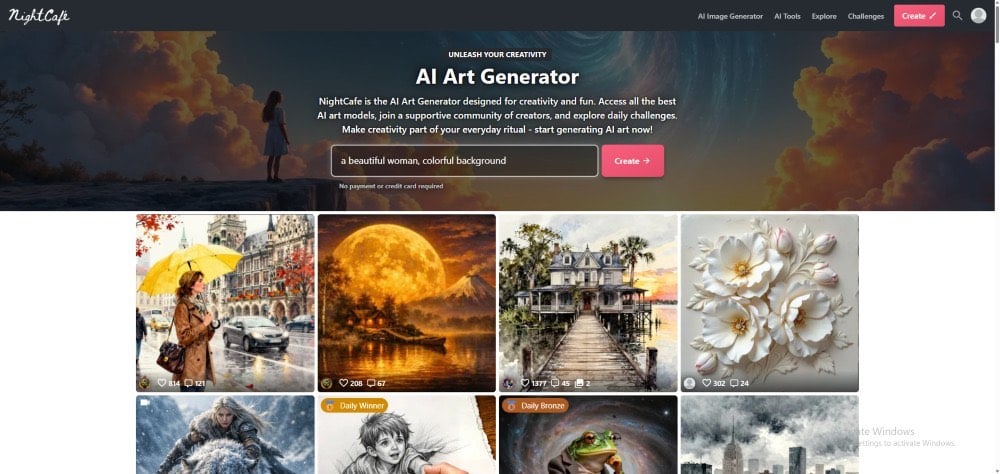Open the Challenges menu item
The height and width of the screenshot is (474, 1000).
click(865, 16)
